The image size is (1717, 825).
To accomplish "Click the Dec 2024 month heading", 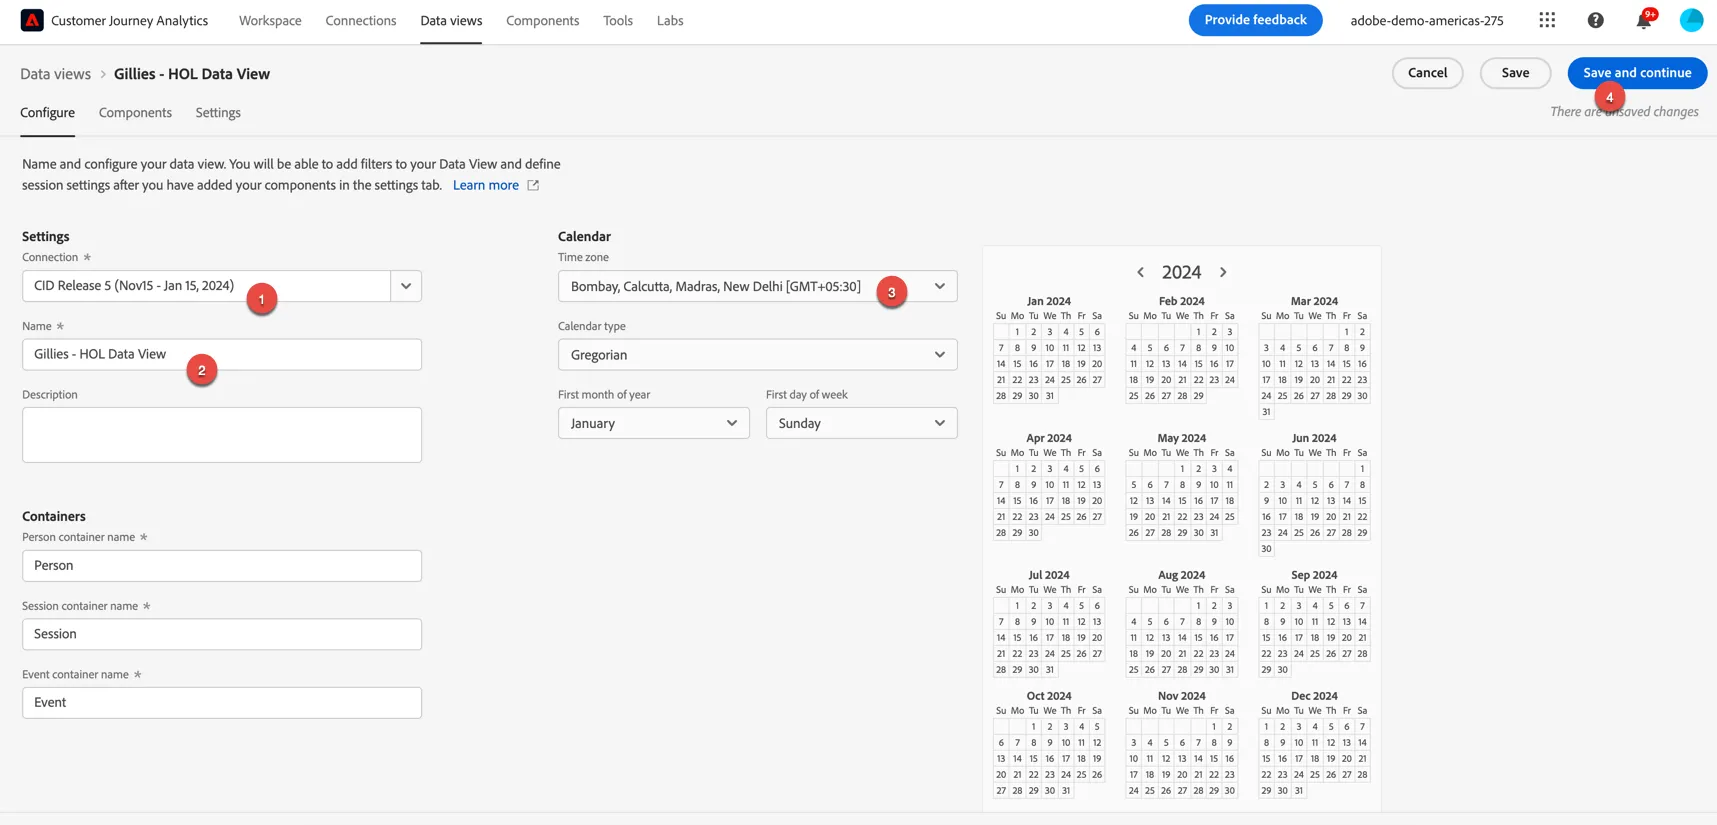I will [1314, 696].
